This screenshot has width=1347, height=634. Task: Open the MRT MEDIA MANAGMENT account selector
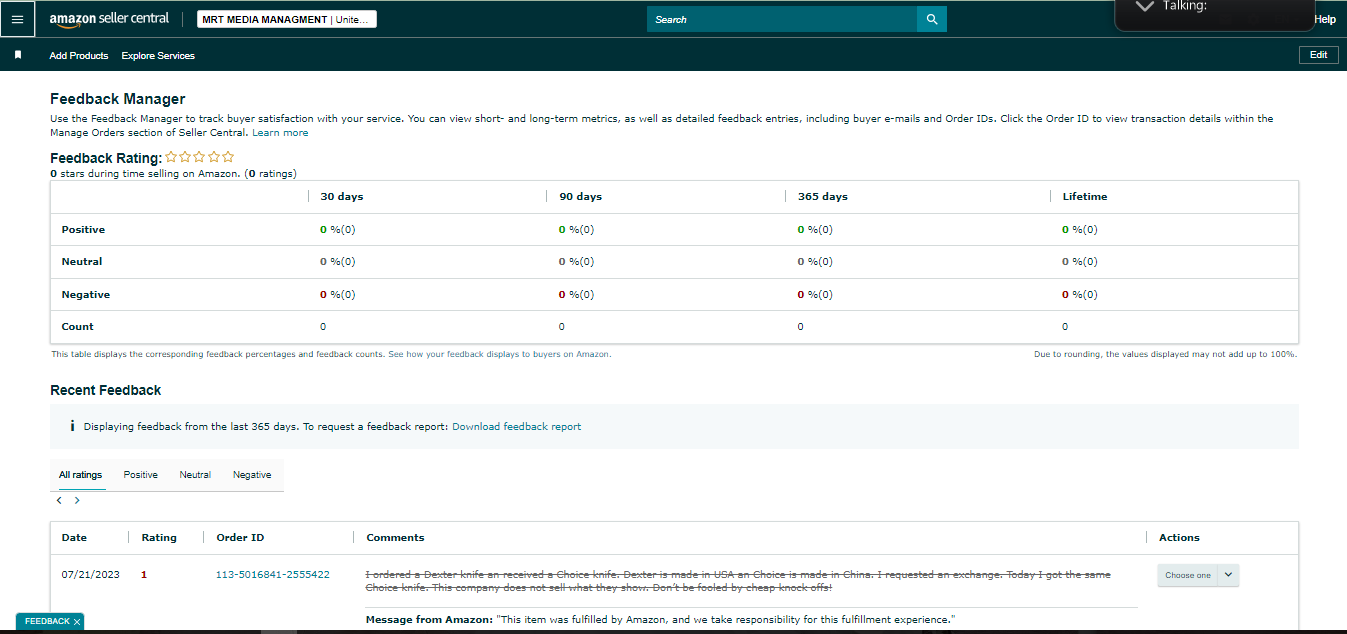pyautogui.click(x=286, y=19)
